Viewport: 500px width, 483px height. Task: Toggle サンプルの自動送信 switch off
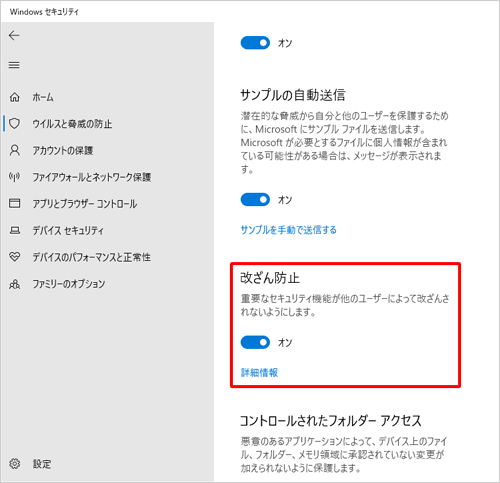click(255, 199)
